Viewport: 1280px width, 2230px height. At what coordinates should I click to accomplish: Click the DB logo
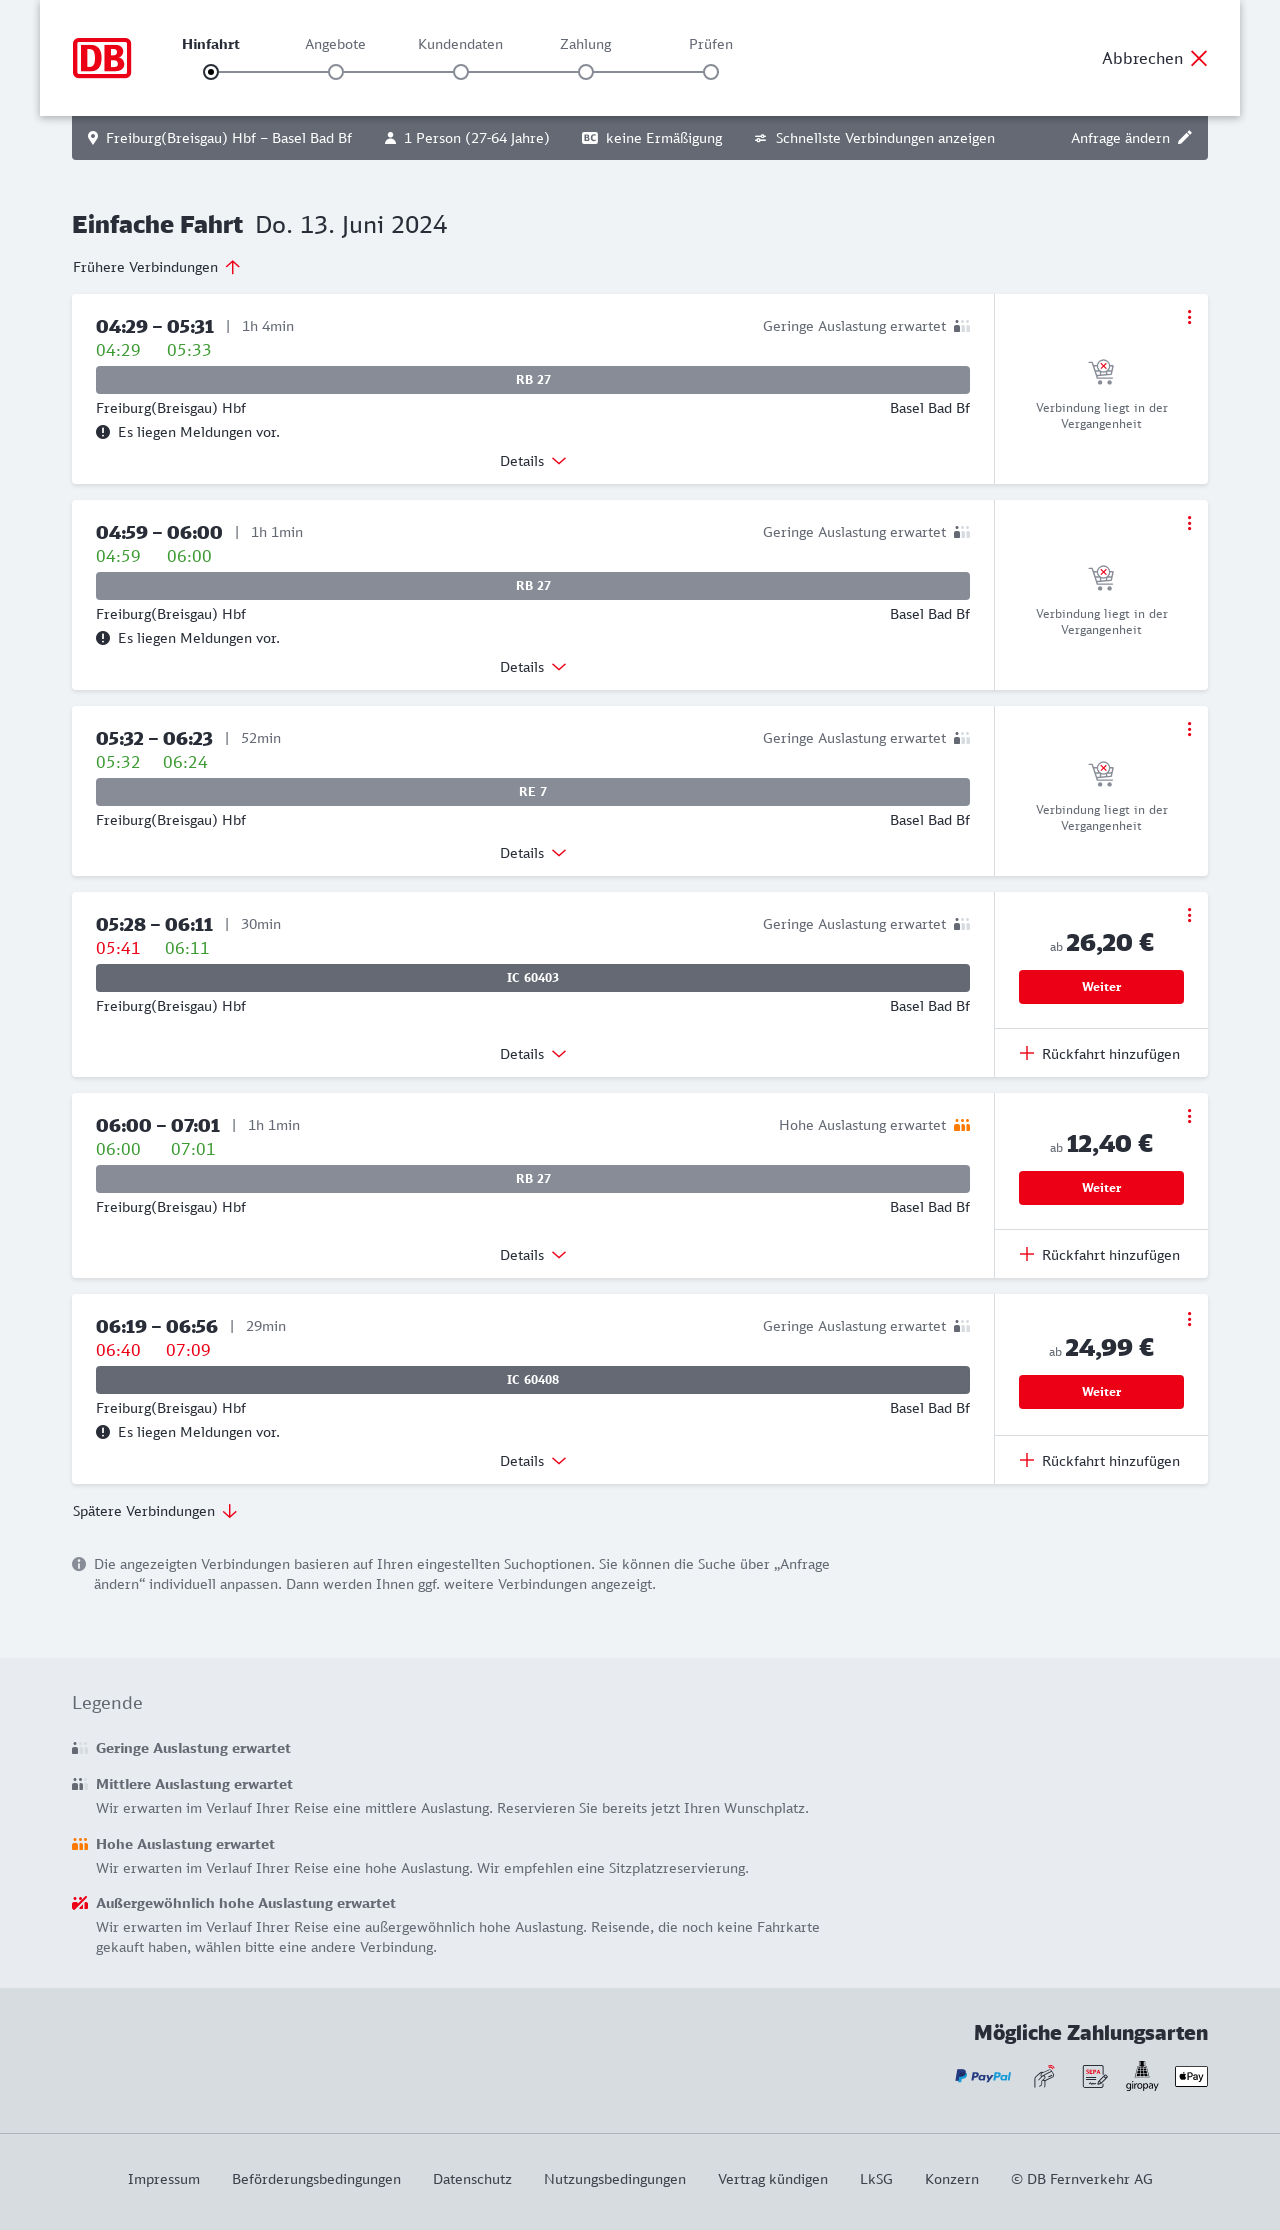point(102,58)
